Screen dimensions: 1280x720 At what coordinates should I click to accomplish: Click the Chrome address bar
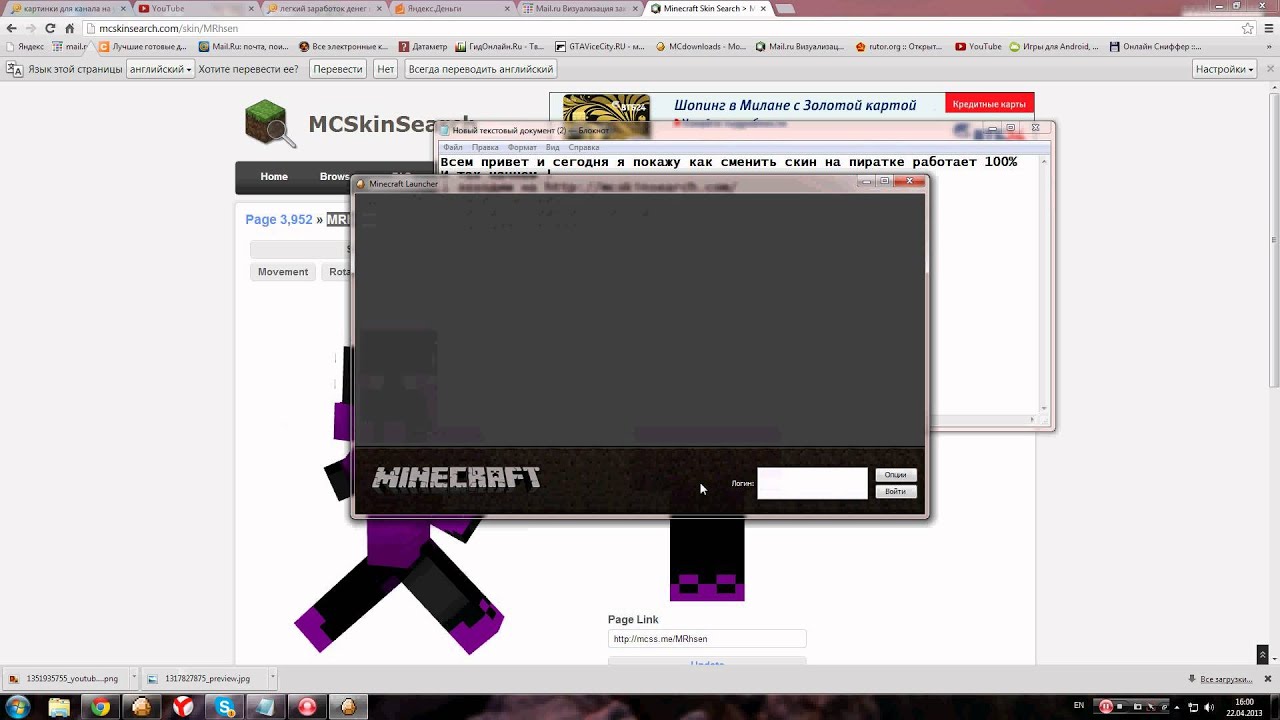click(x=660, y=28)
